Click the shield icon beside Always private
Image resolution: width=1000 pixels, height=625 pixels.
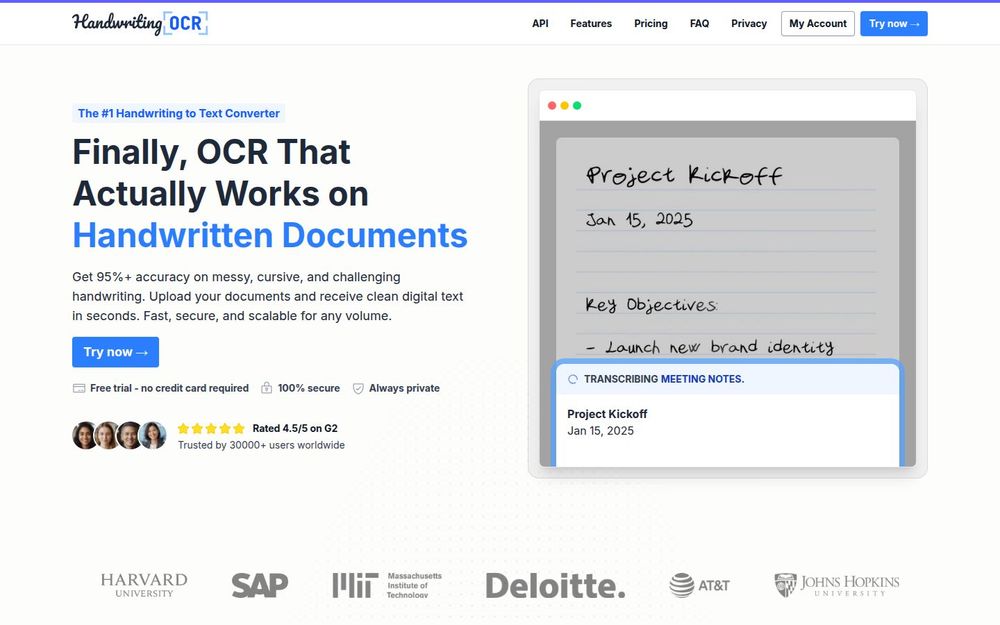point(358,388)
